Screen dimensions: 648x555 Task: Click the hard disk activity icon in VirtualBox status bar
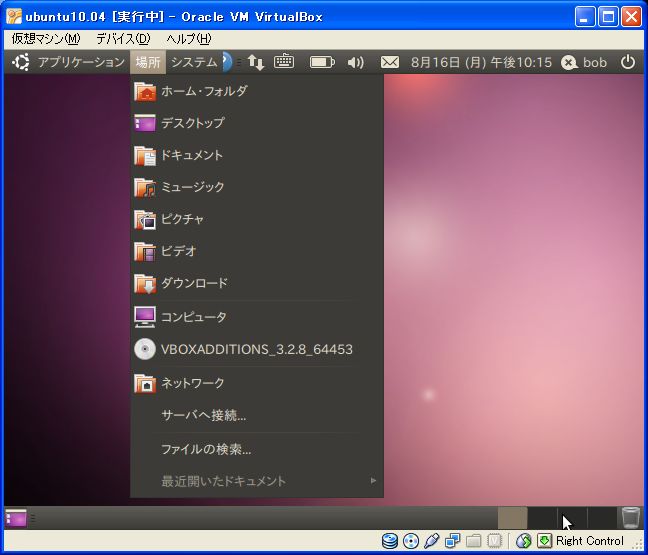[389, 541]
